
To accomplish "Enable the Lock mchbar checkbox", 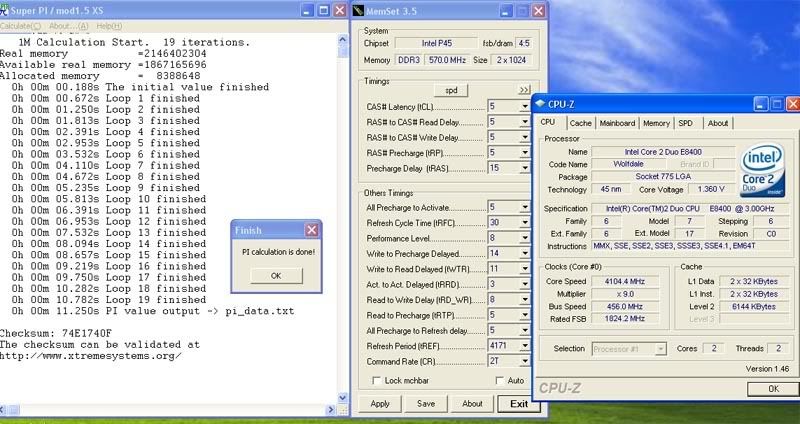I will pos(377,381).
